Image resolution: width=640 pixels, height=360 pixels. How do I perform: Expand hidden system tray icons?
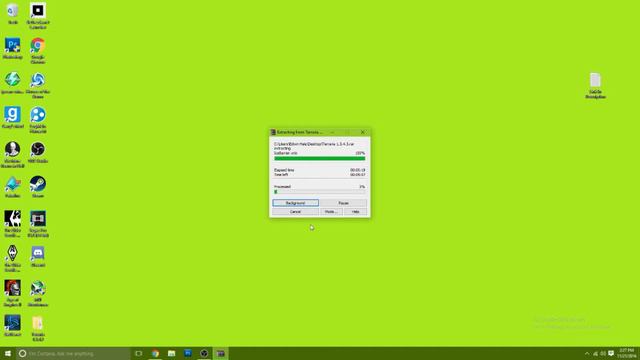[x=587, y=353]
